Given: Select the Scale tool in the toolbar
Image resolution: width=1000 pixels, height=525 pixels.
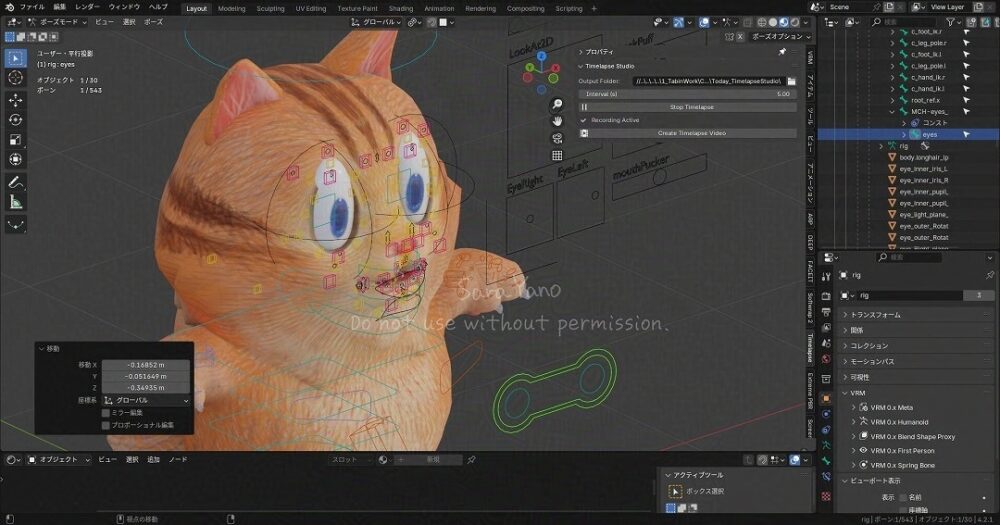Looking at the screenshot, I should pyautogui.click(x=16, y=140).
